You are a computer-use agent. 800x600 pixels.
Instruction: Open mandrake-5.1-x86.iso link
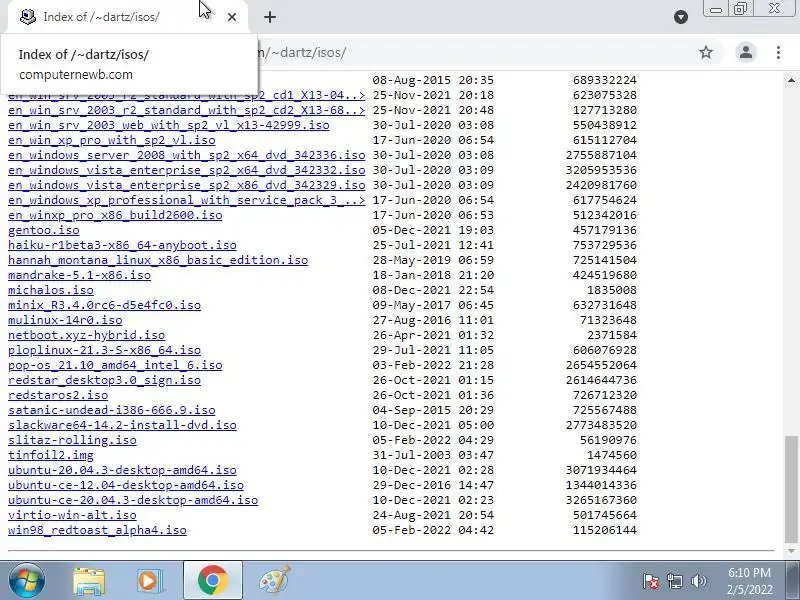click(80, 275)
